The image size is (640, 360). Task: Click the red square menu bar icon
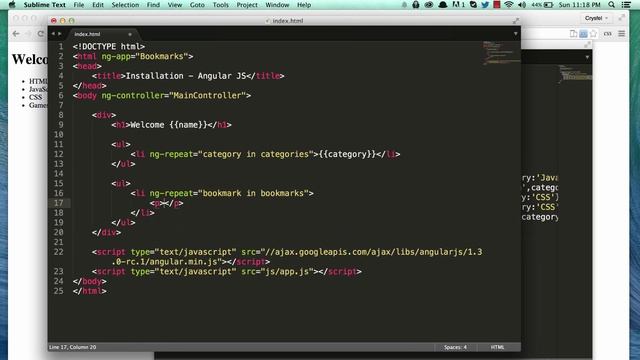(497, 5)
